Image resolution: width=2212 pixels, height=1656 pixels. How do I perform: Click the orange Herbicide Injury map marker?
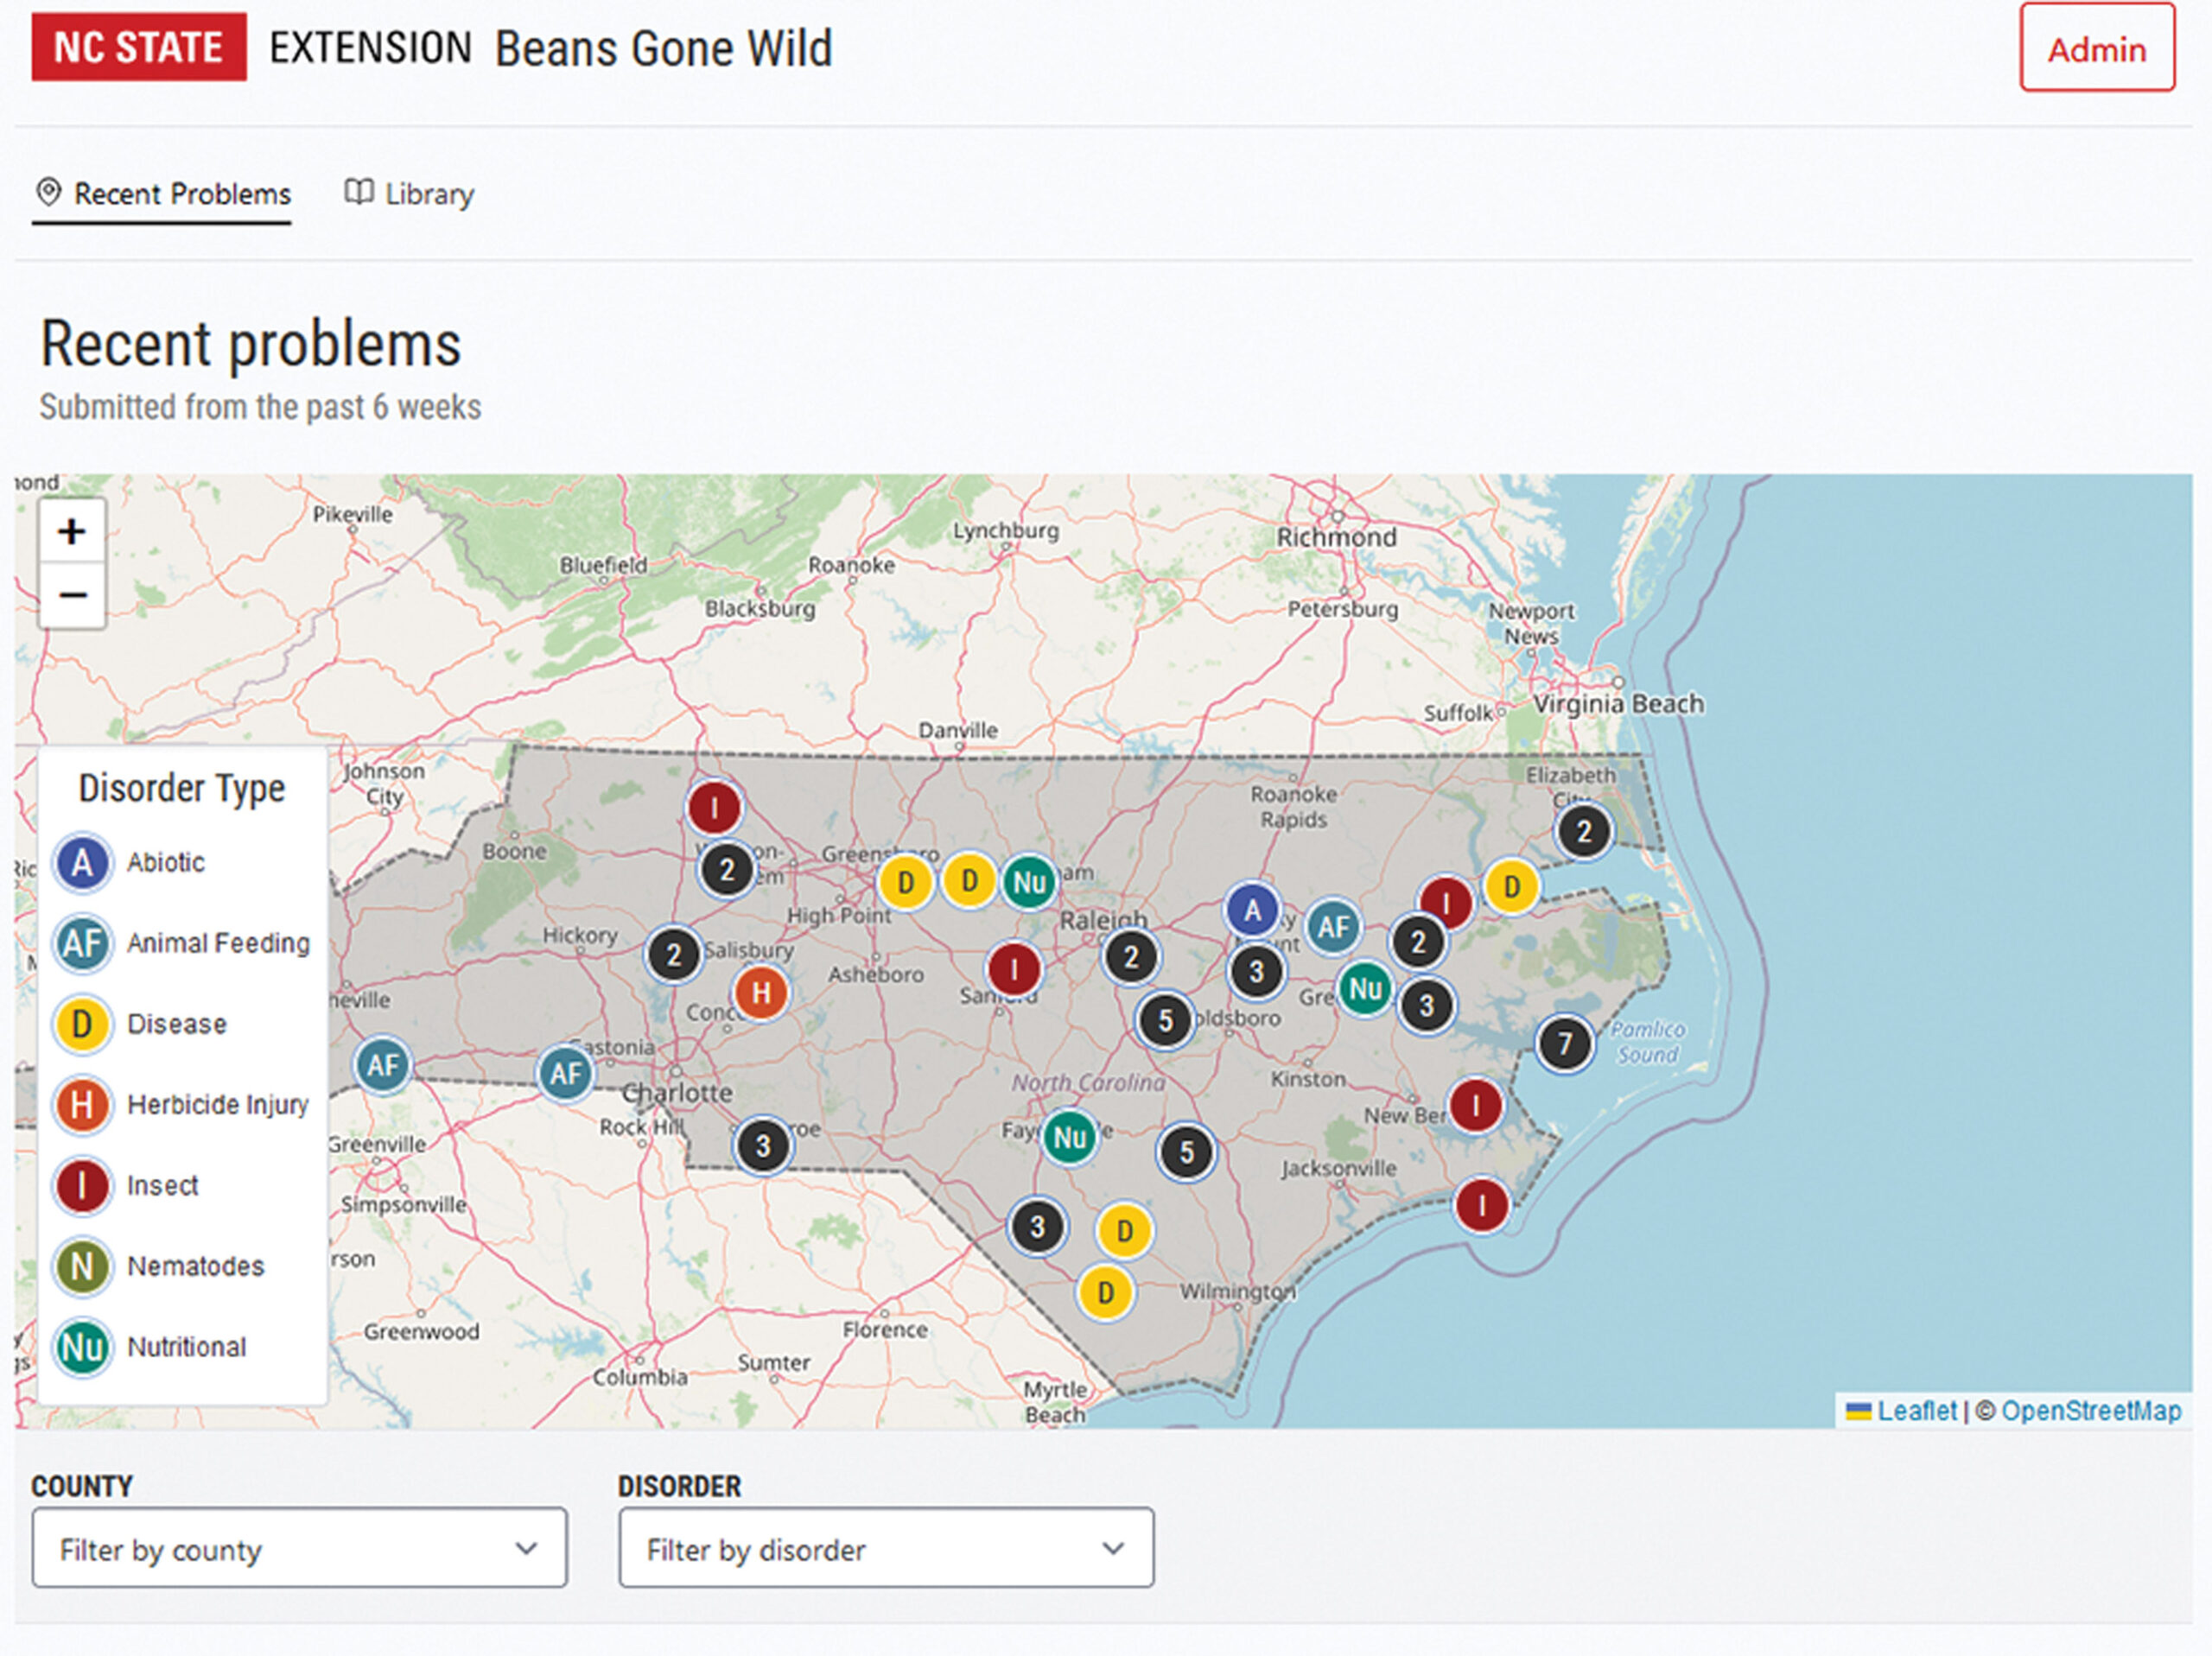(761, 993)
